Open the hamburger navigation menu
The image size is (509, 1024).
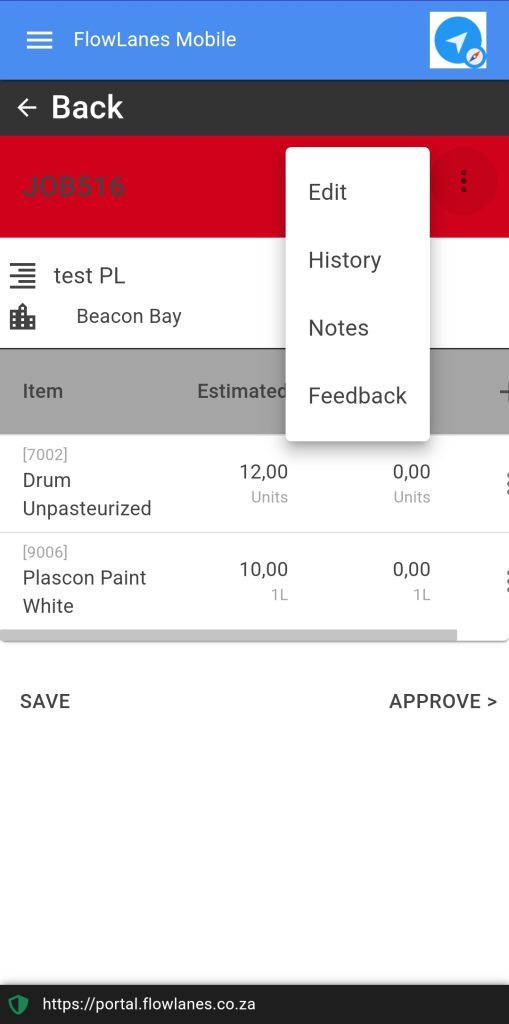pyautogui.click(x=39, y=40)
